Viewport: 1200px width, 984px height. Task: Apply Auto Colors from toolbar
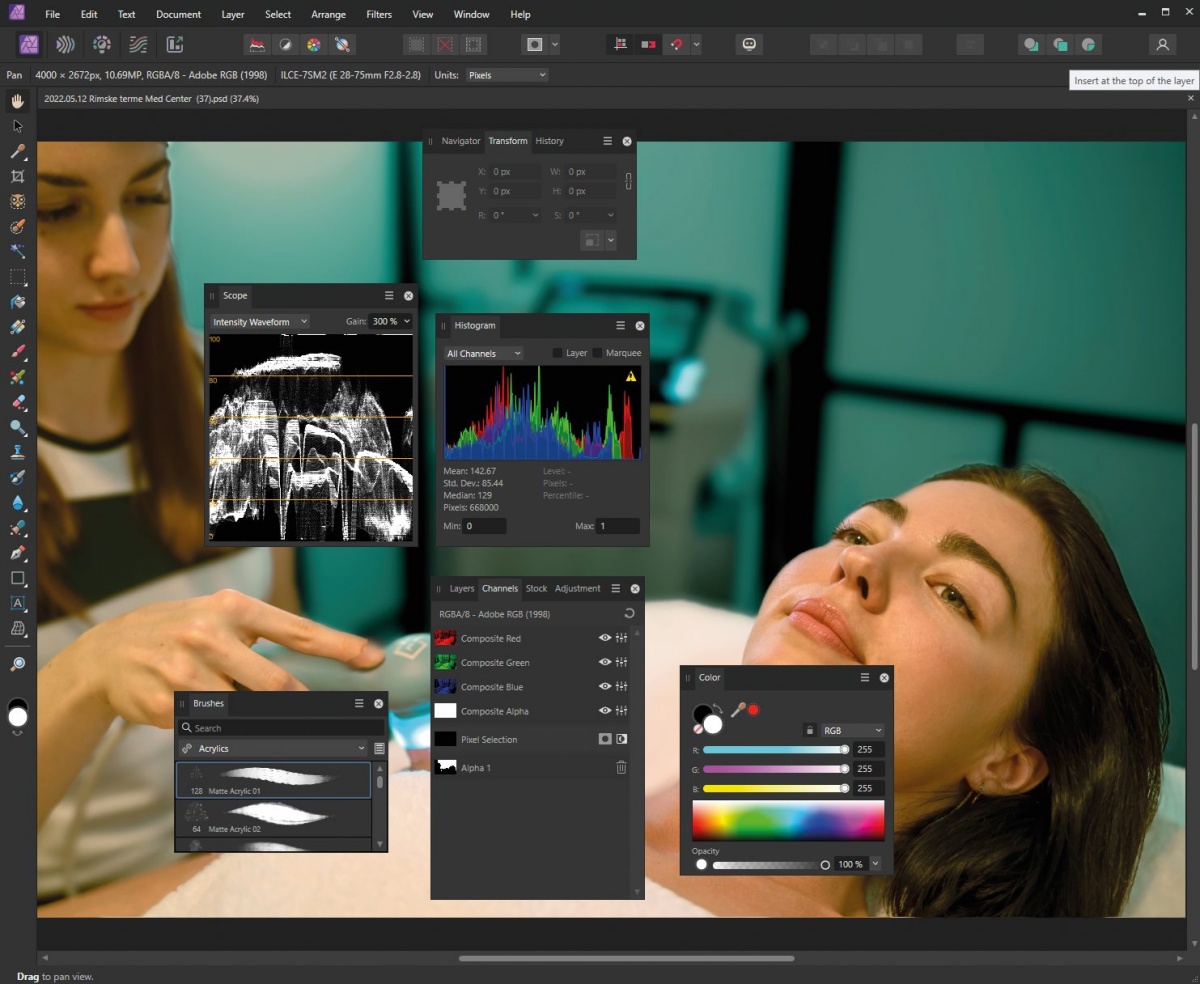tap(314, 44)
